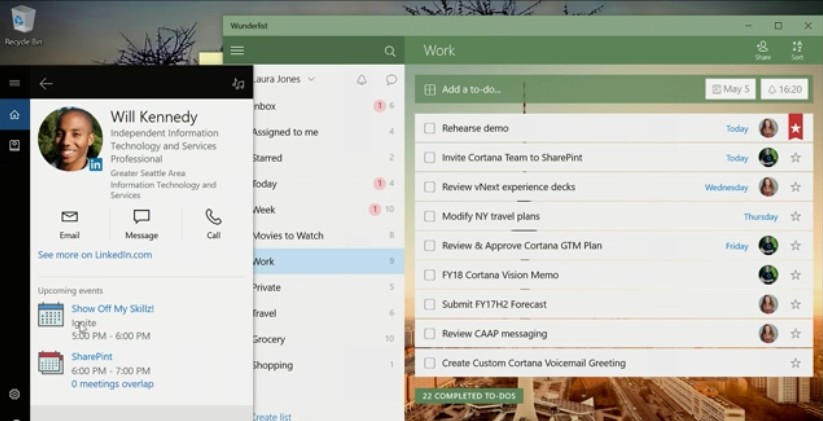
Task: Click Add a to-do input field
Action: [x=559, y=89]
